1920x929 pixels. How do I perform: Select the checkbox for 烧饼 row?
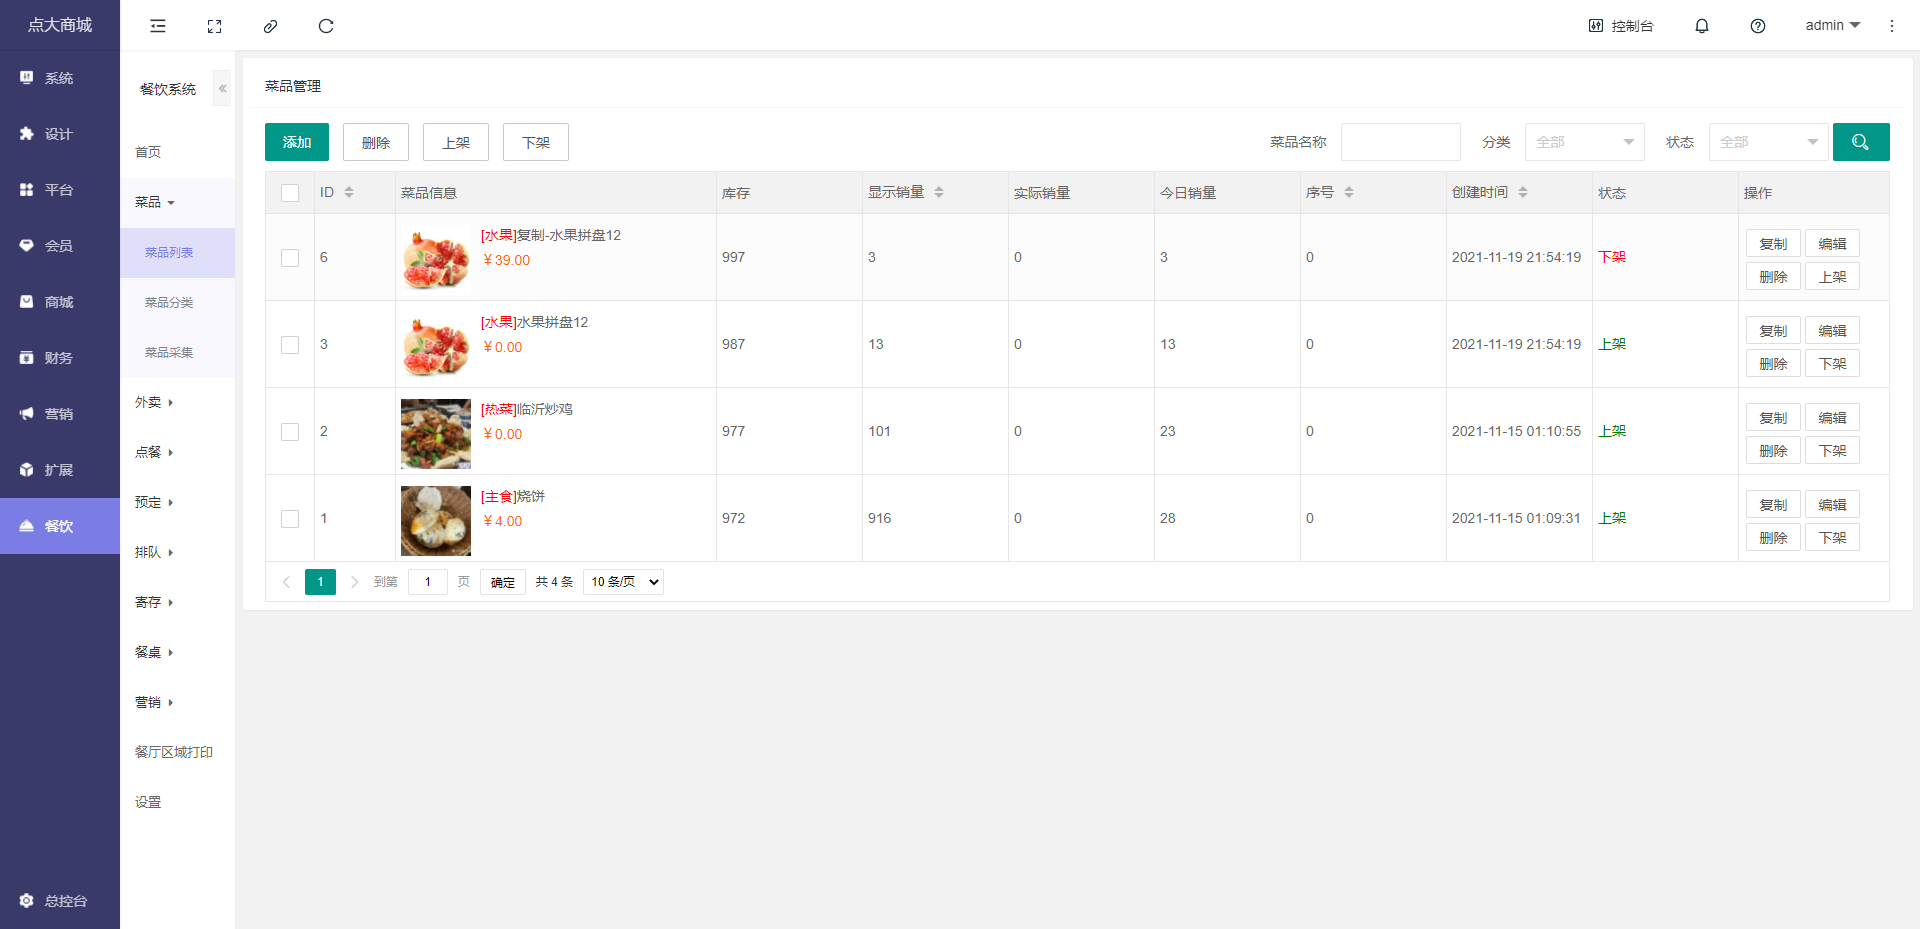[290, 519]
